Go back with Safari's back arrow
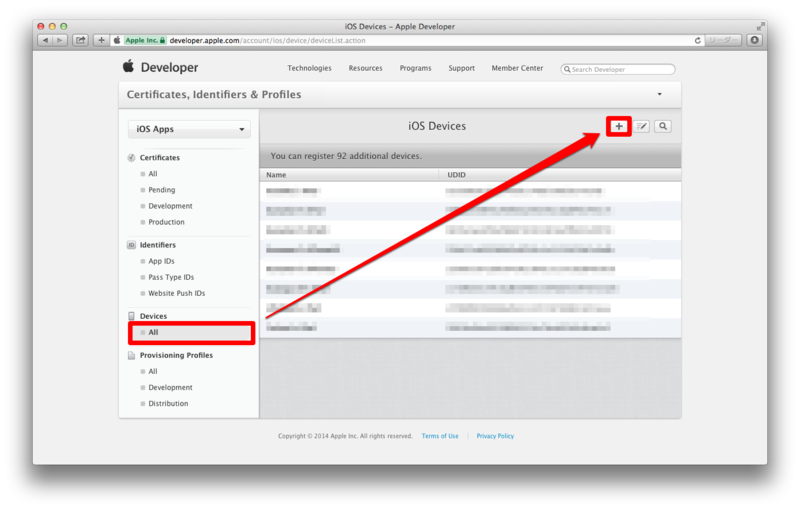Image resolution: width=800 pixels, height=510 pixels. [45, 40]
